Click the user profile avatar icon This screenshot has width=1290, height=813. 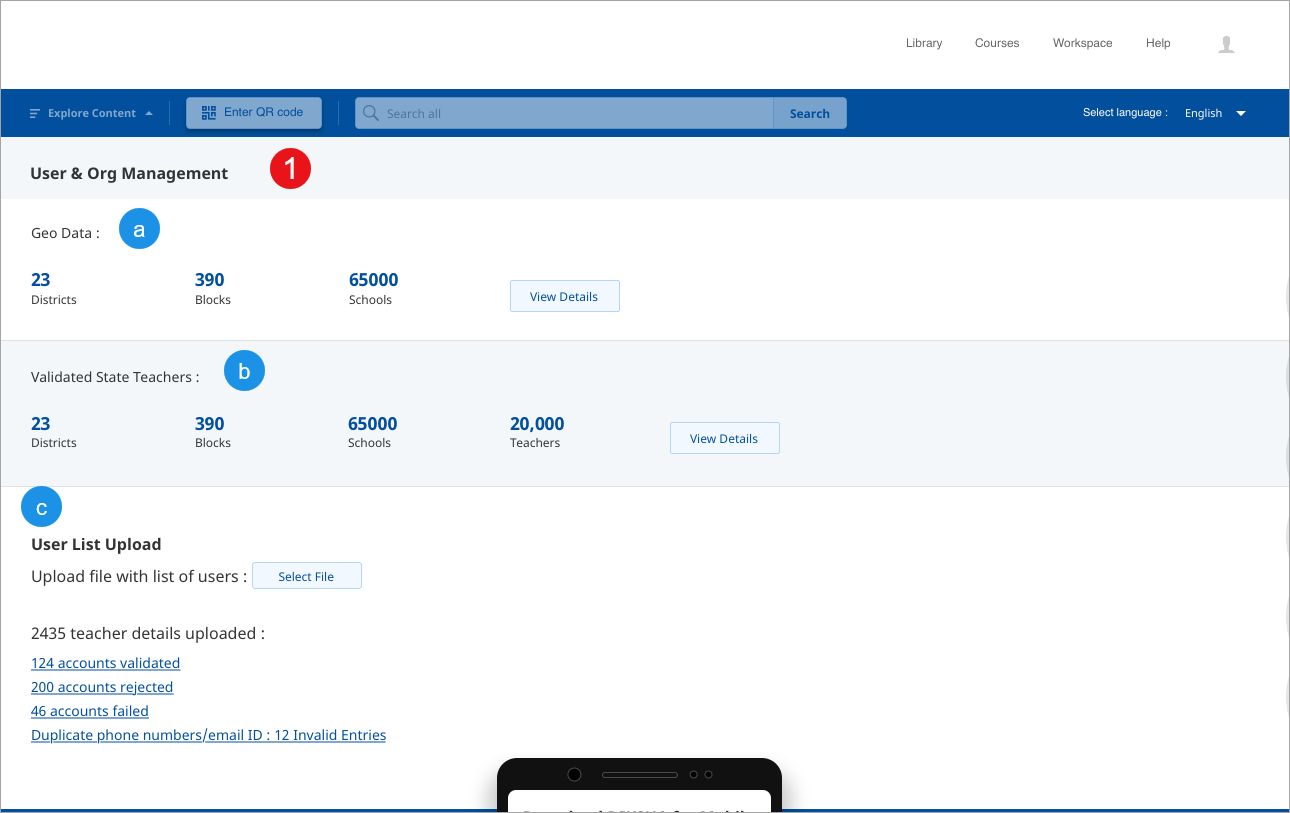(1226, 44)
